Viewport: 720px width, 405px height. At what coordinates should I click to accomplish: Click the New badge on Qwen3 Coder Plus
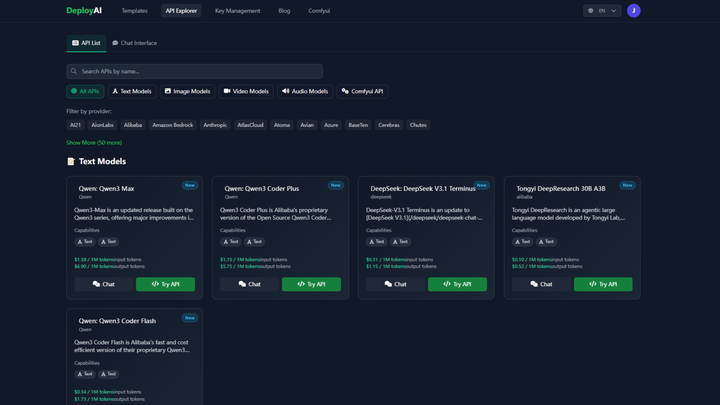(x=336, y=186)
